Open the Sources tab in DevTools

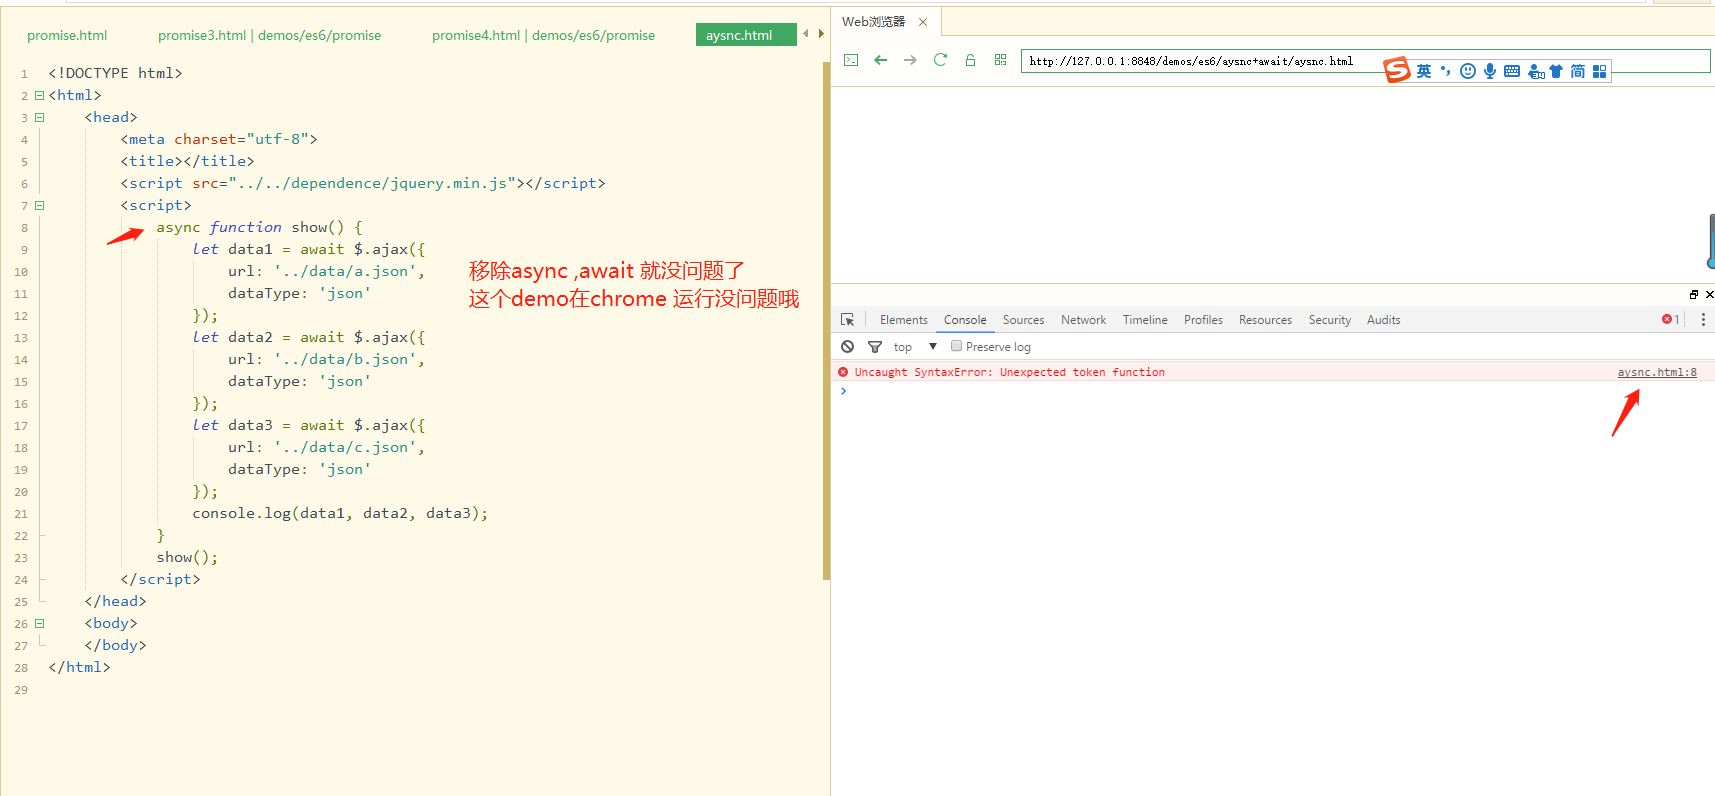[x=1023, y=320]
